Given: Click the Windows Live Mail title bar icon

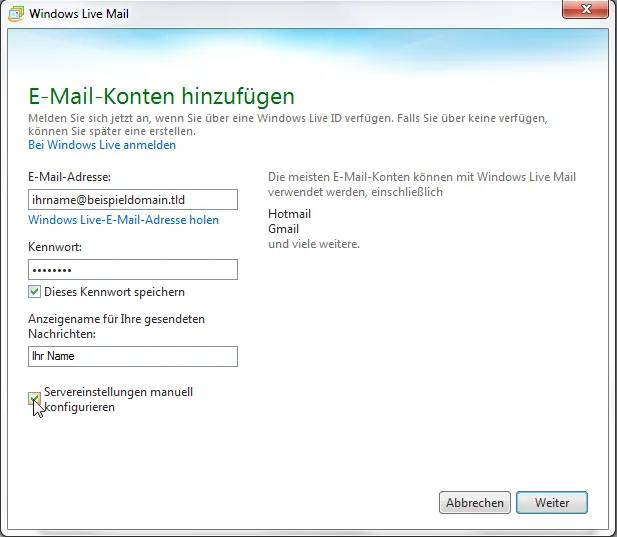Looking at the screenshot, I should (x=16, y=14).
